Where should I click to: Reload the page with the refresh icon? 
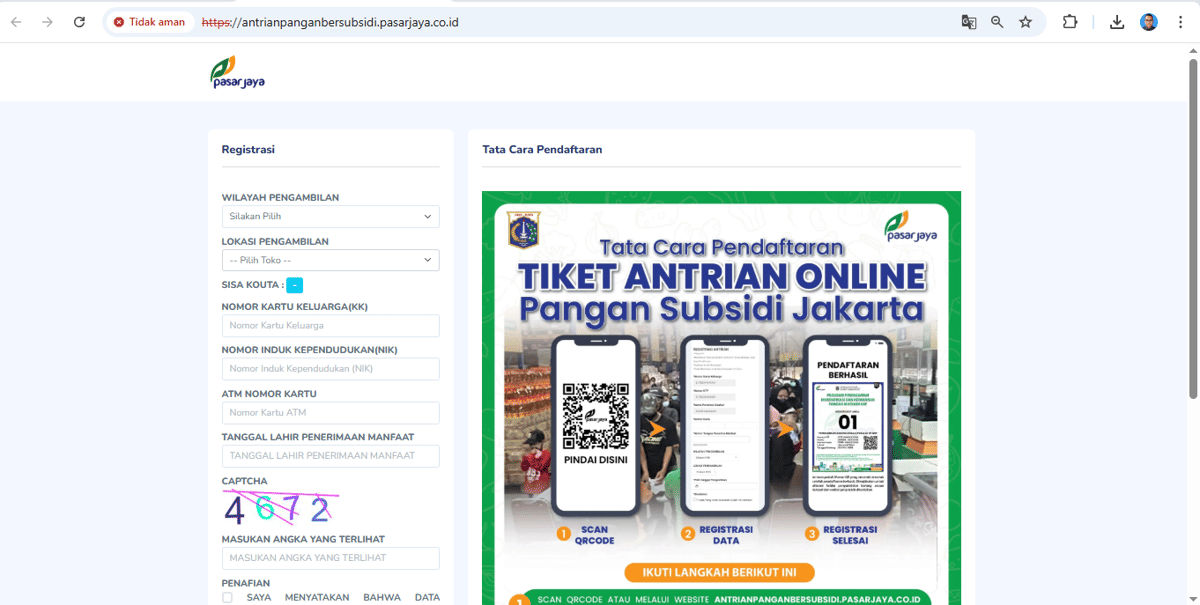tap(79, 21)
